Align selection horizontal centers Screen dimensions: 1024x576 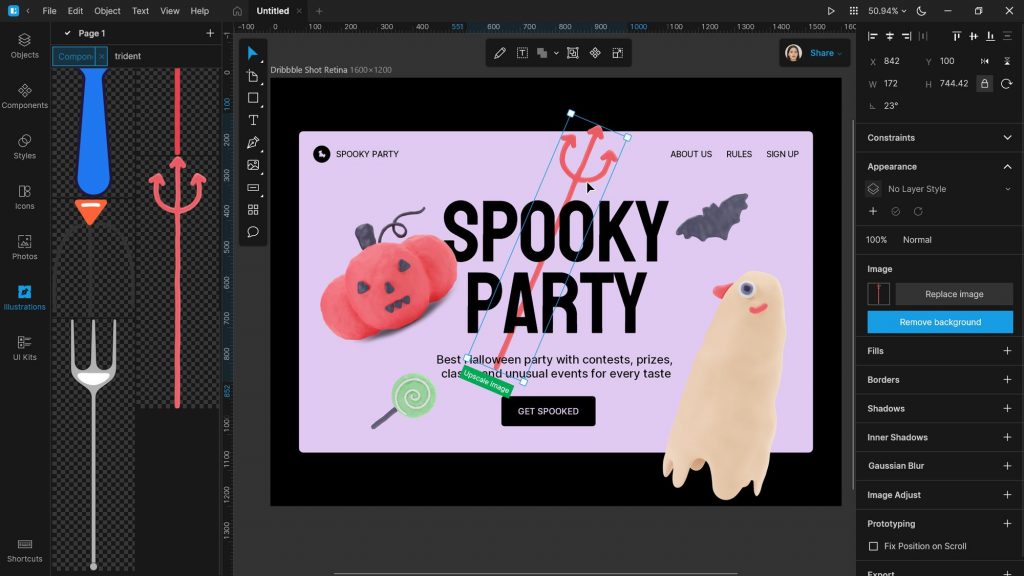(x=889, y=37)
